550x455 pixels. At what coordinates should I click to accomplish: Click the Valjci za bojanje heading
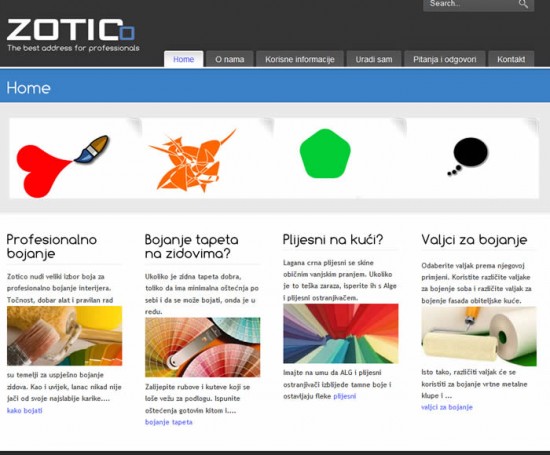(474, 240)
